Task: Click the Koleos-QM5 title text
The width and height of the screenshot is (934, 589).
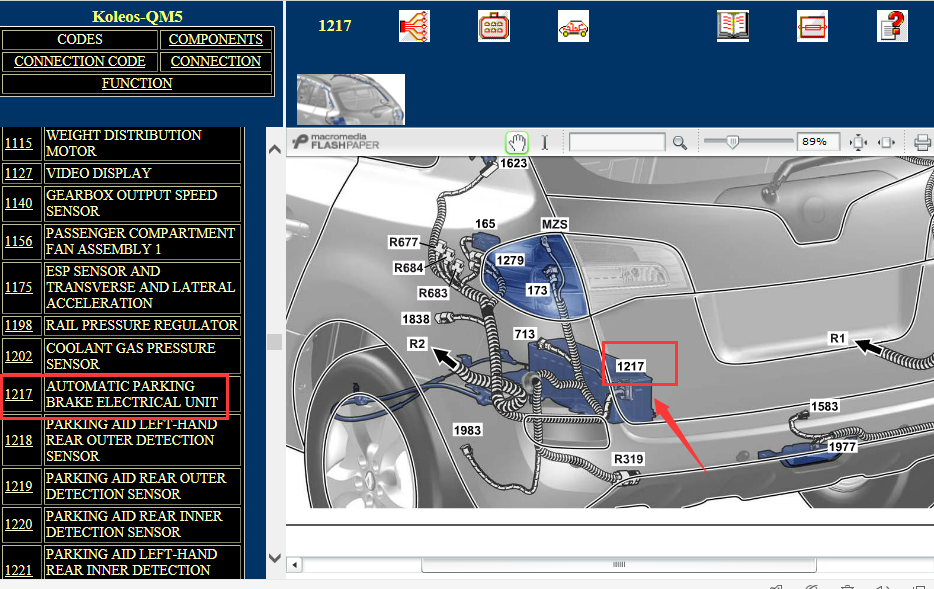Action: (x=137, y=17)
